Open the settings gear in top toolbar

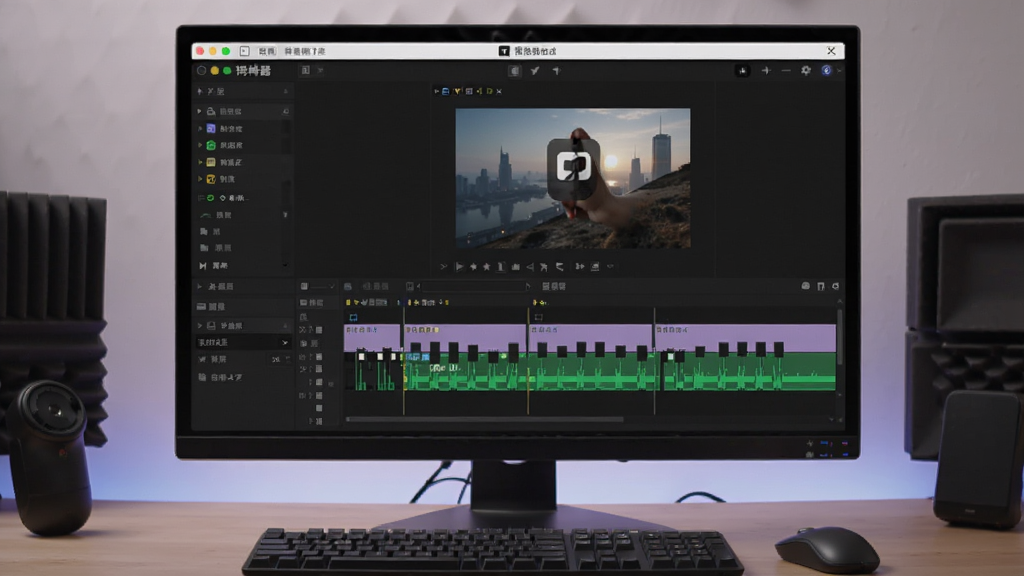click(x=806, y=71)
